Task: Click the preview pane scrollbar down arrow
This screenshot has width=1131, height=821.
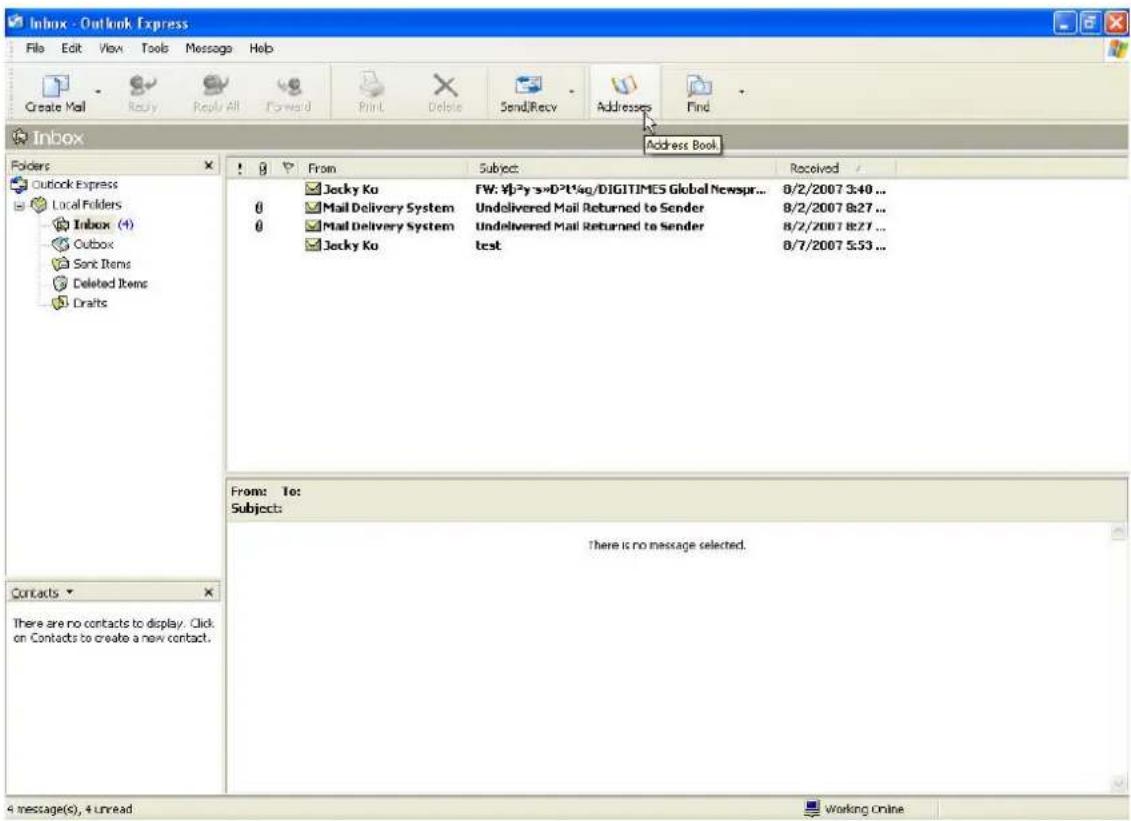Action: tap(1118, 783)
